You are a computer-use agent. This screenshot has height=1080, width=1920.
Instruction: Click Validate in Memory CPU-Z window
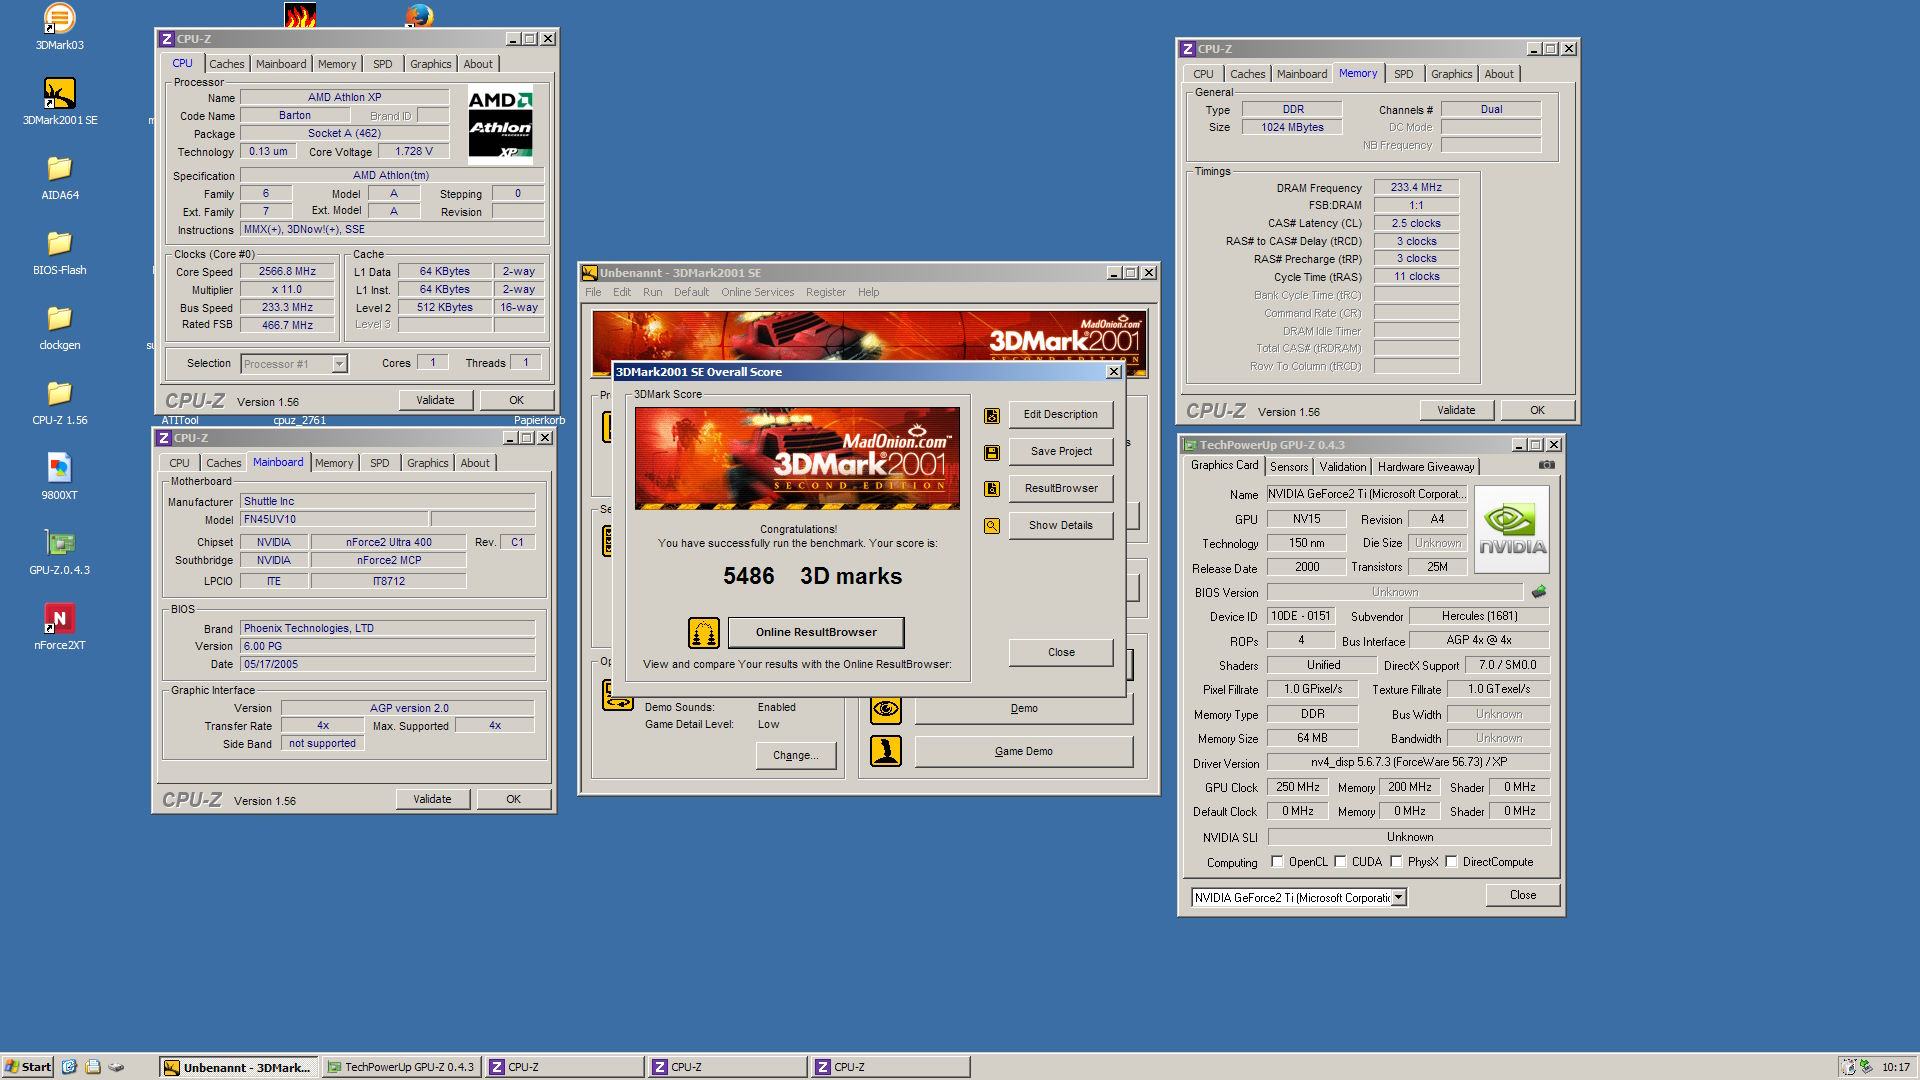pos(1456,410)
